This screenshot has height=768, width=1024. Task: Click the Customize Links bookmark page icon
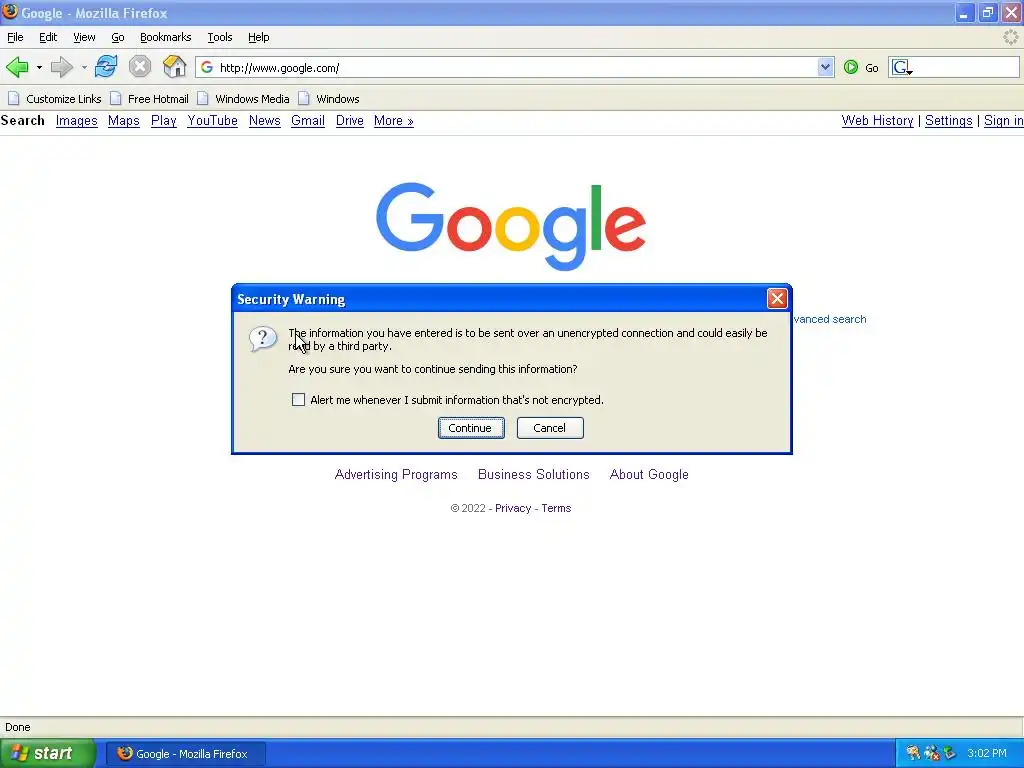14,99
